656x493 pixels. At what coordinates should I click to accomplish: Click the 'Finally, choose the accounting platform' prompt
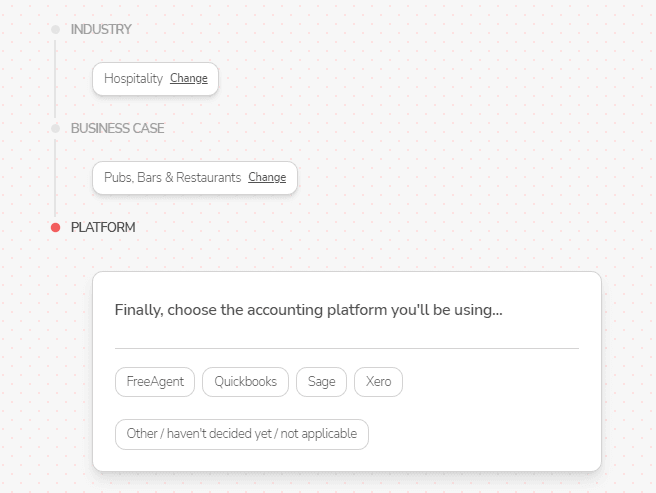[x=308, y=310]
